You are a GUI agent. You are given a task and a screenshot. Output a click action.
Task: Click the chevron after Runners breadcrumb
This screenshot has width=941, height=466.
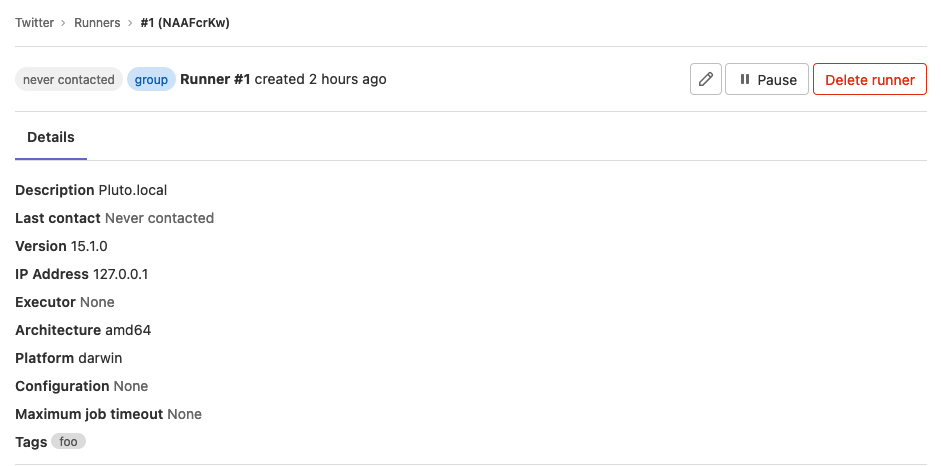(130, 22)
